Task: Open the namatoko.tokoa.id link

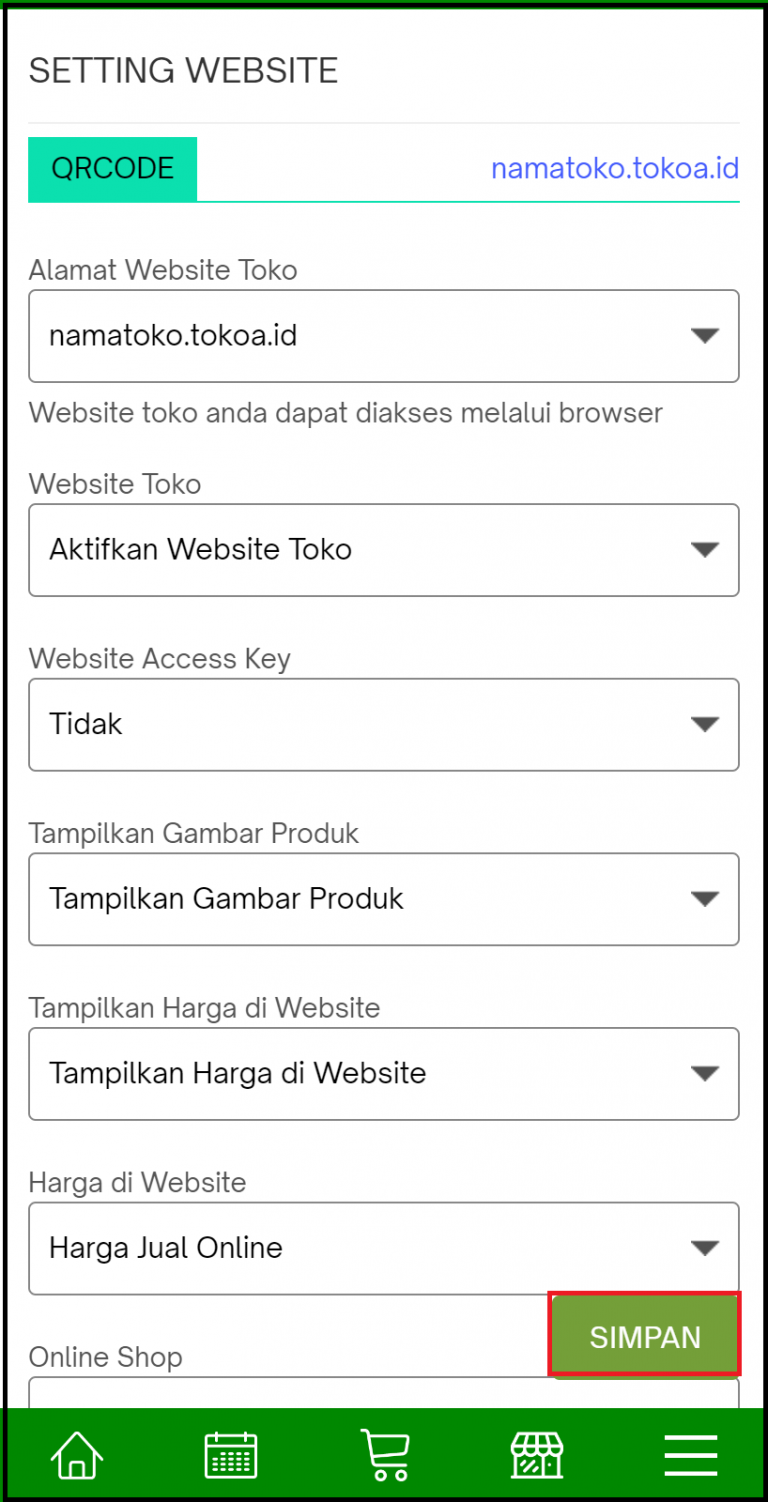Action: click(614, 168)
